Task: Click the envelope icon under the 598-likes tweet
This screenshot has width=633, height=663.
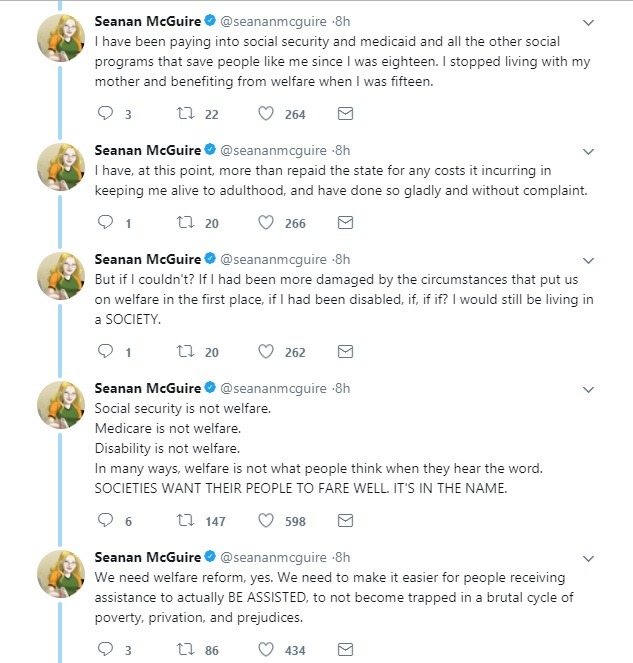Action: pos(345,520)
